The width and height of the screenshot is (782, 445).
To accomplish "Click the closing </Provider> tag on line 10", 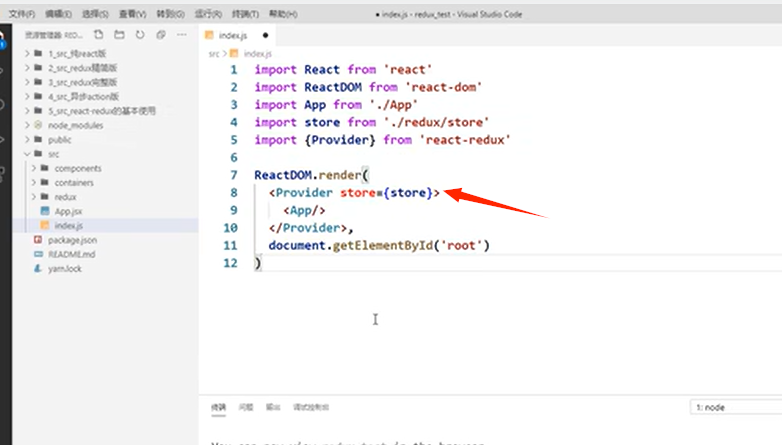I will point(308,228).
